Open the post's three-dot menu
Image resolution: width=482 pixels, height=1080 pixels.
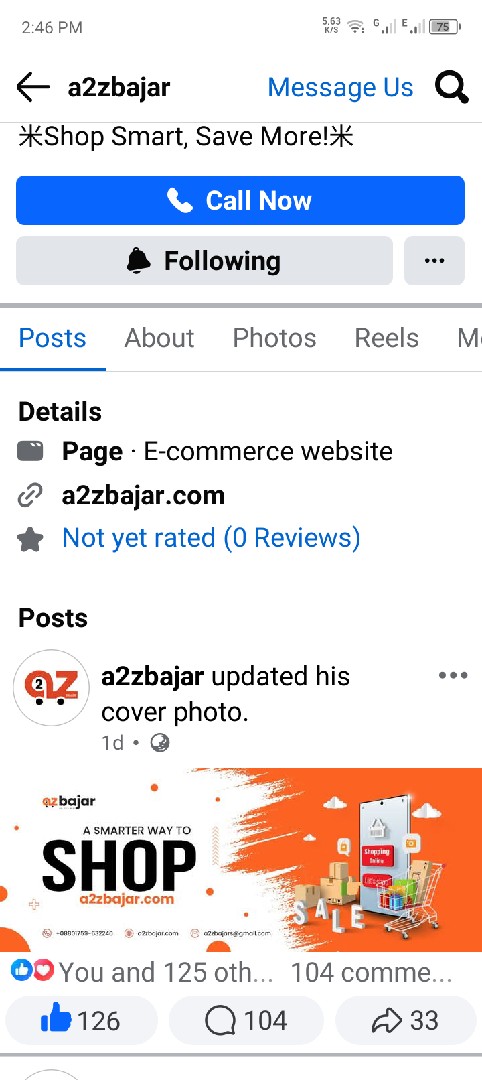453,675
